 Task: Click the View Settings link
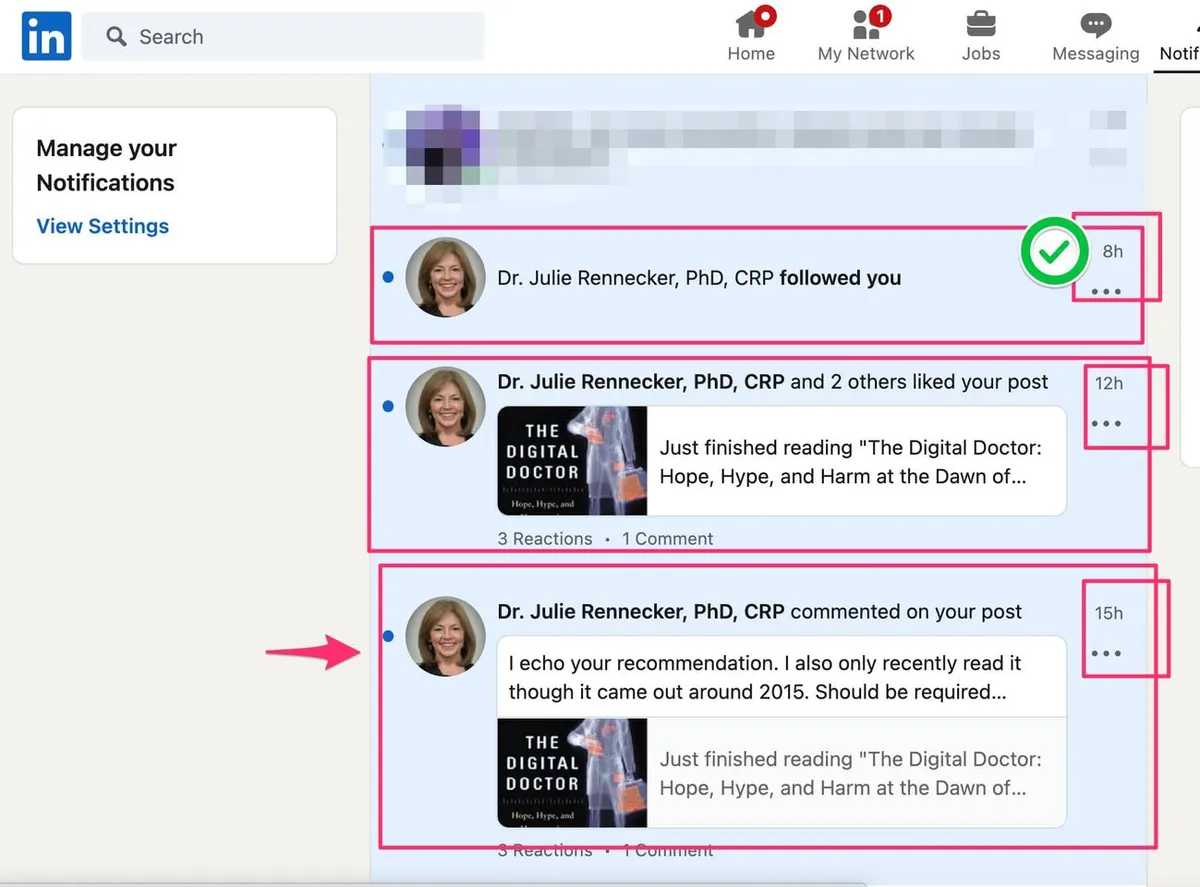pos(103,226)
